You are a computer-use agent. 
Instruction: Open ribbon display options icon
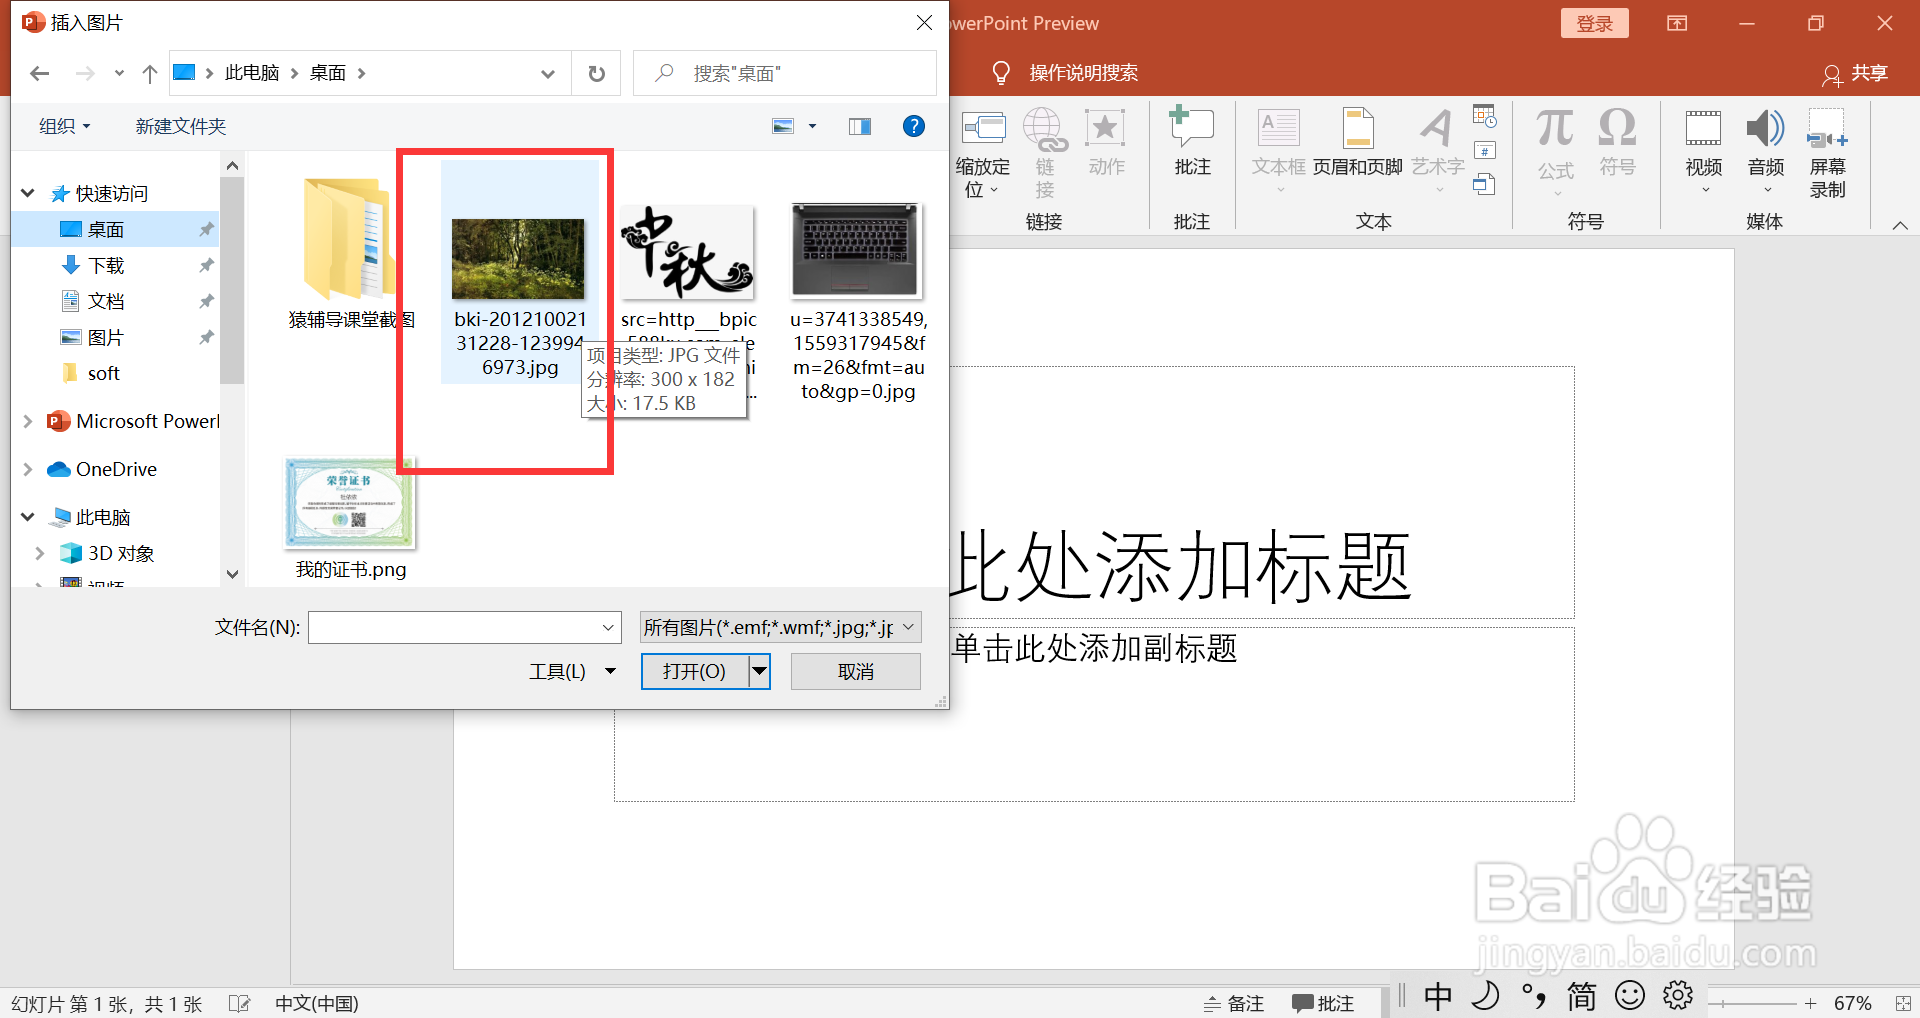pyautogui.click(x=1677, y=23)
